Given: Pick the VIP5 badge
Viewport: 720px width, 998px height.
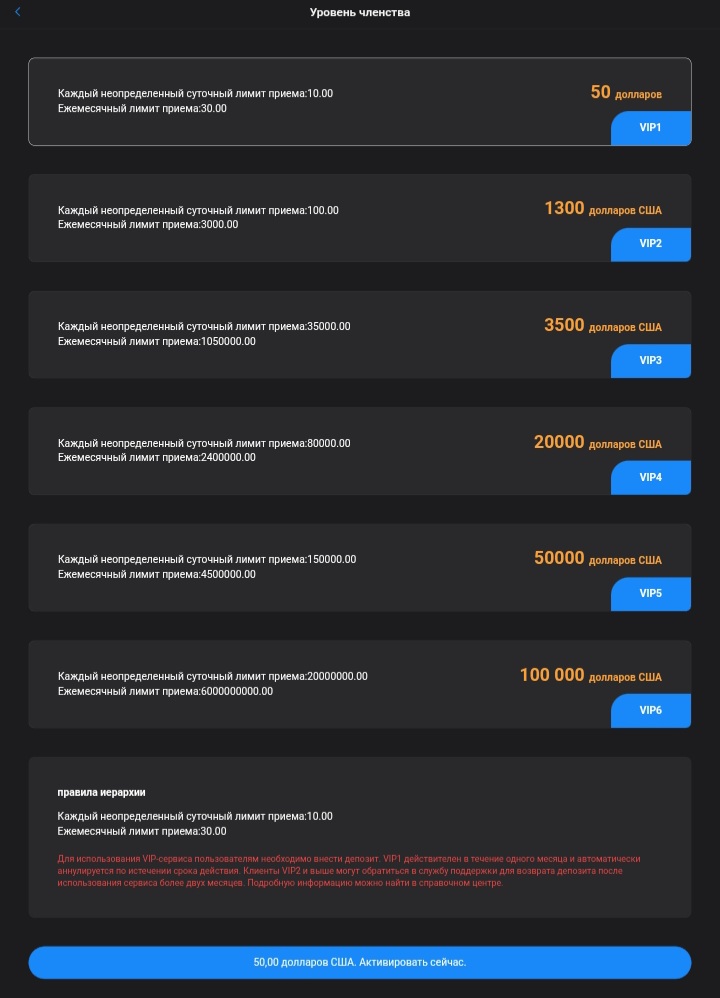Looking at the screenshot, I should point(650,593).
